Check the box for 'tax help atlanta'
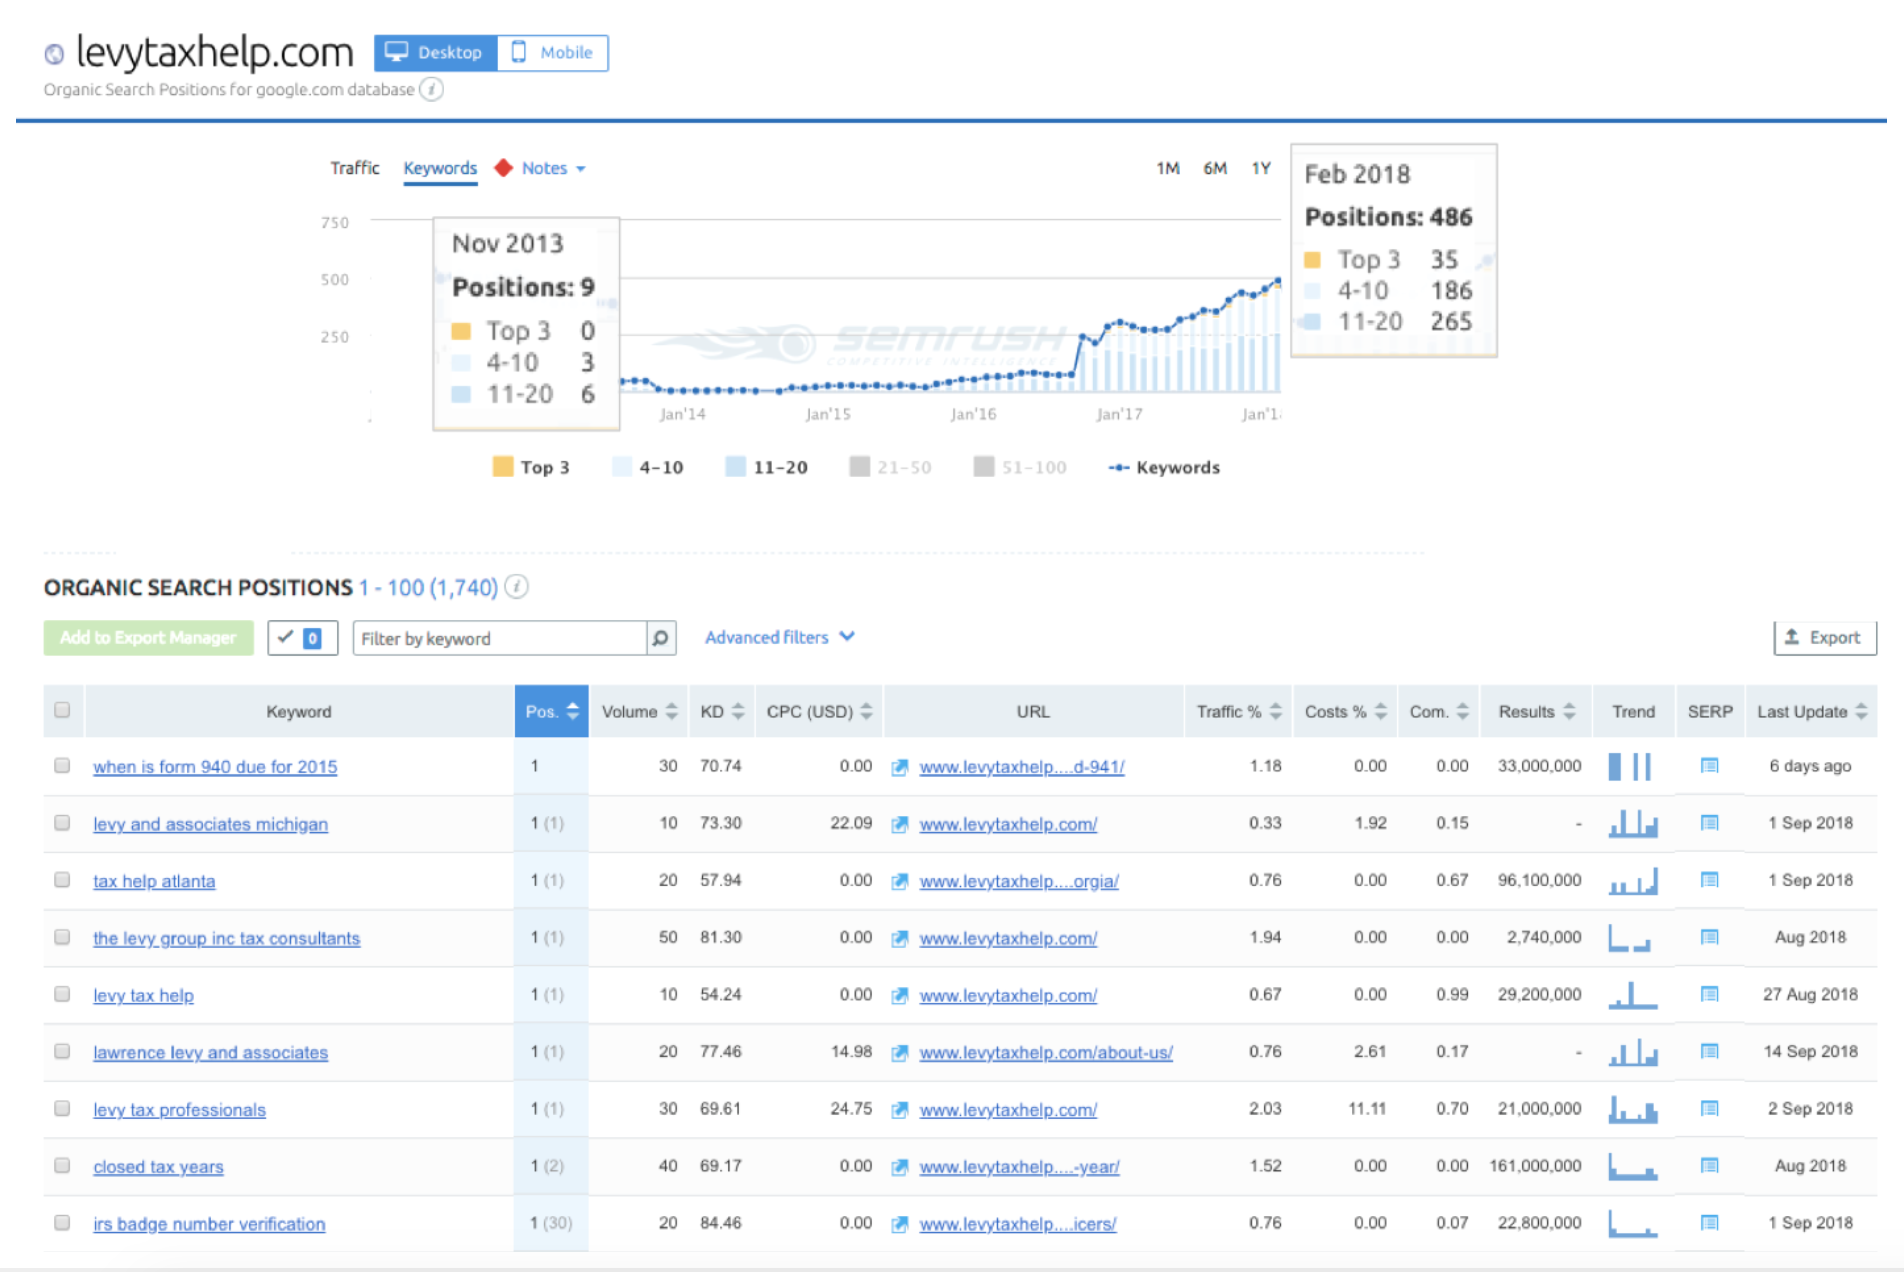1904x1272 pixels. pos(62,879)
